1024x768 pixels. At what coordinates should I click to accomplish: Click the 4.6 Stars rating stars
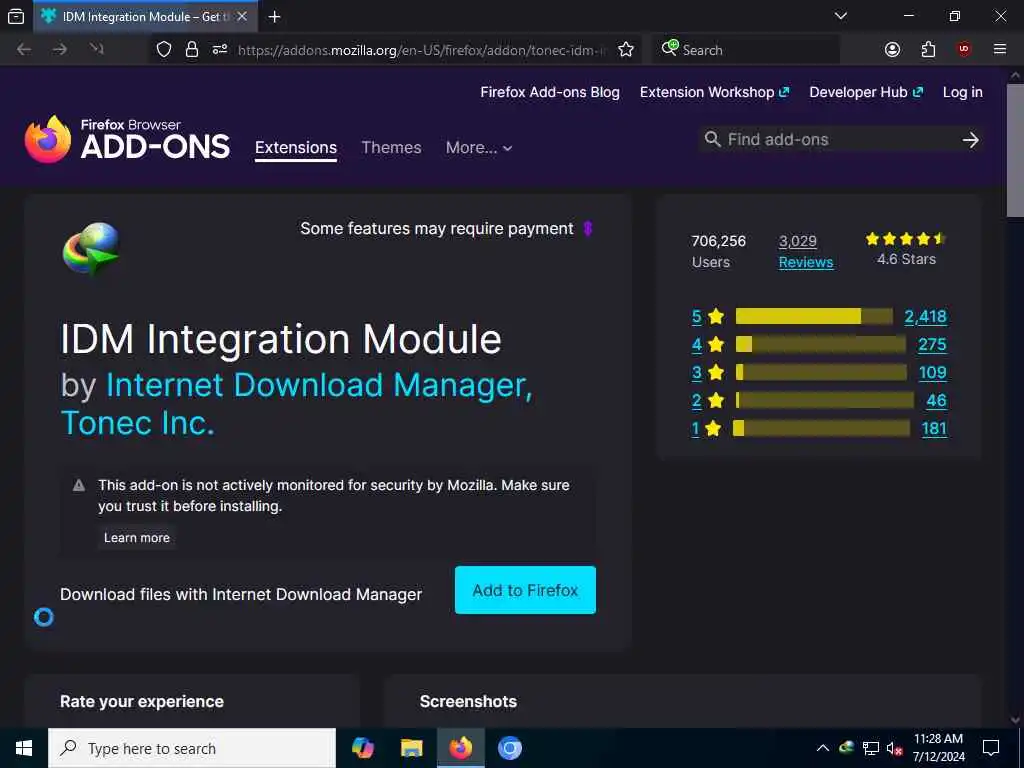(x=906, y=239)
